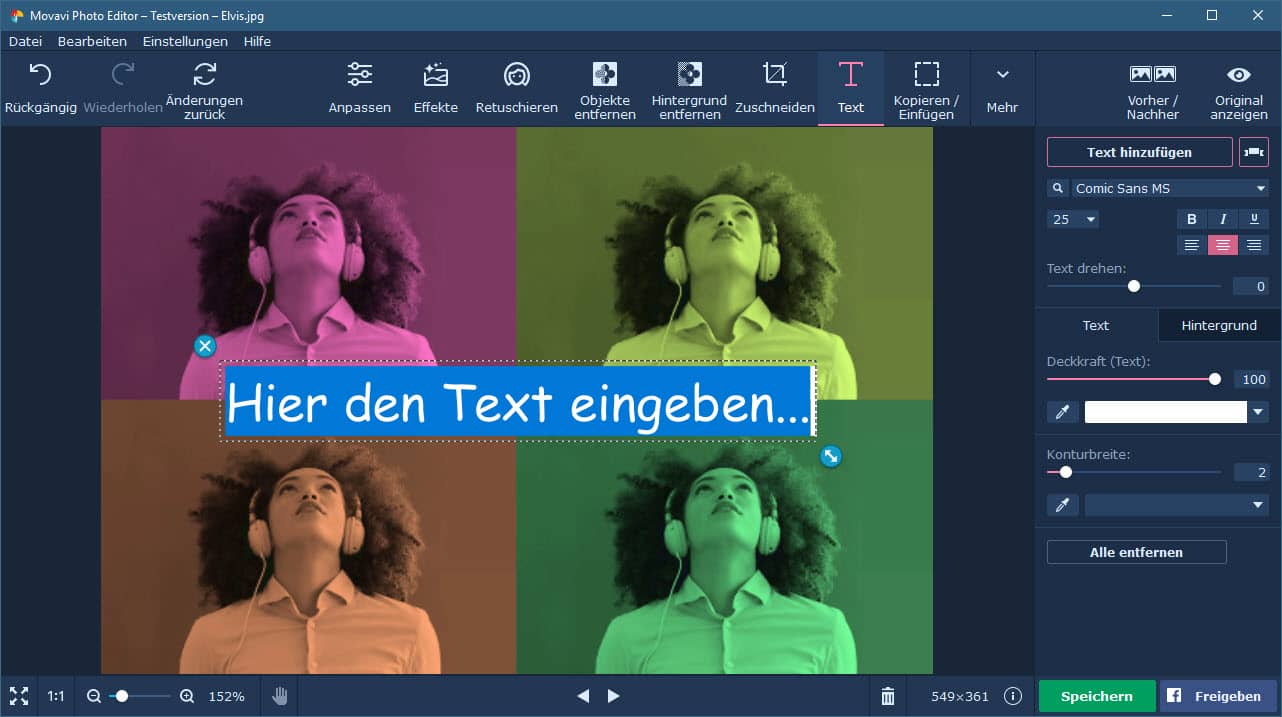Click the Text drehen value field

pos(1250,287)
